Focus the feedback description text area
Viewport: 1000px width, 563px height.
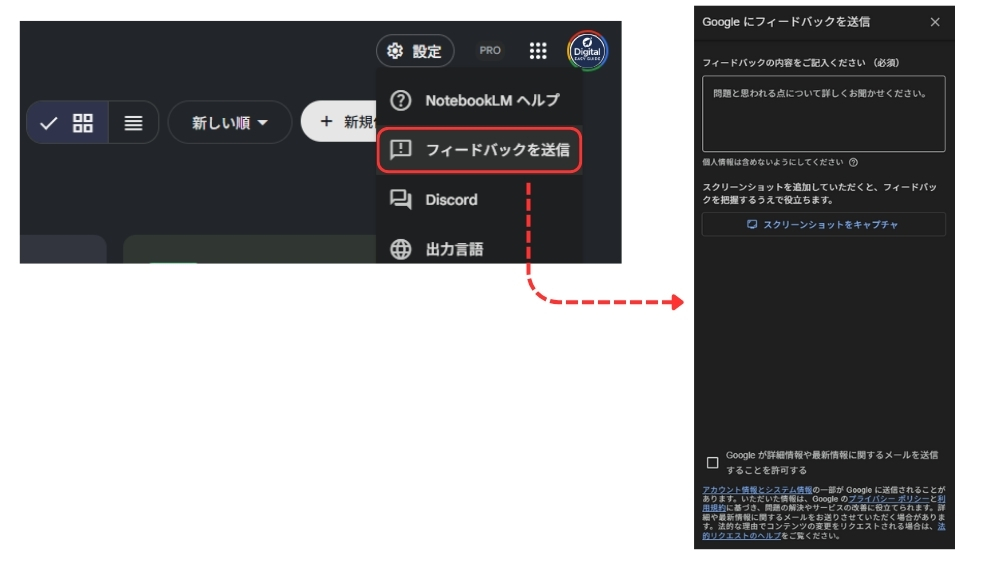coord(823,113)
